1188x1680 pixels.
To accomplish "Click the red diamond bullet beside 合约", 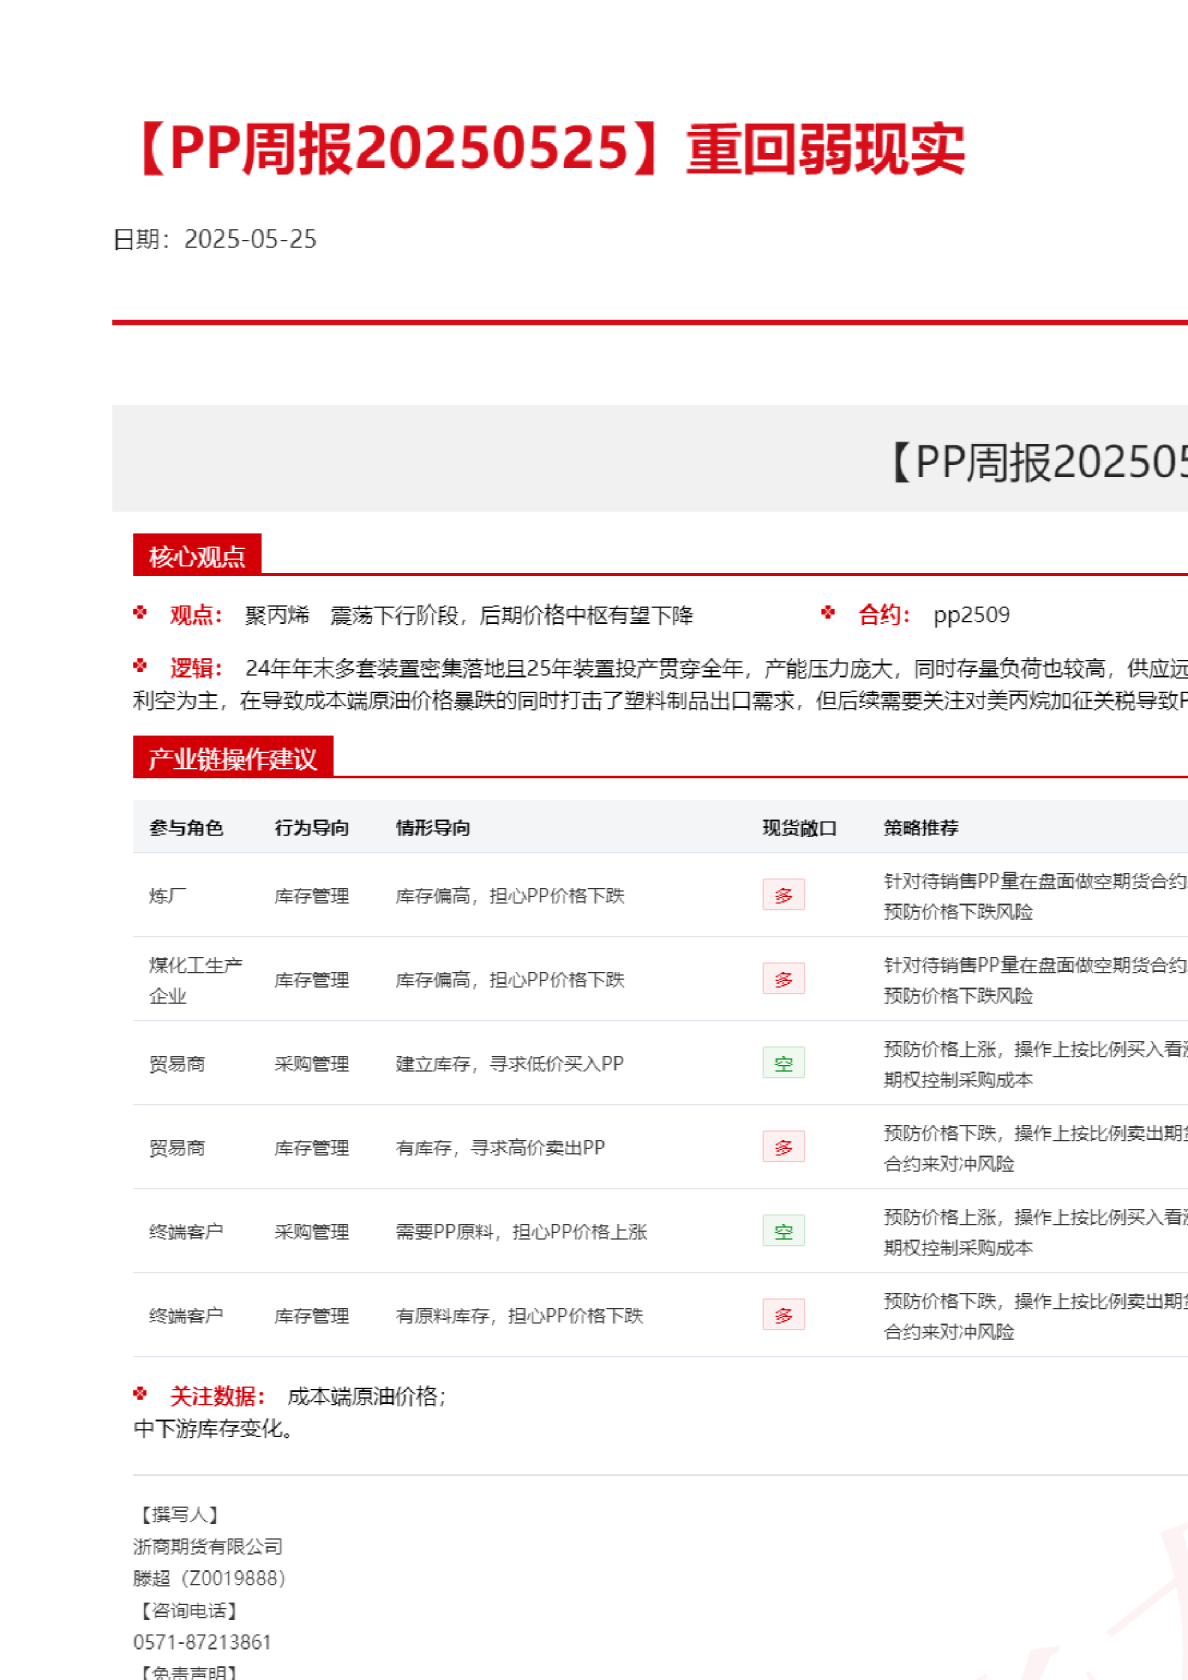I will (x=828, y=613).
